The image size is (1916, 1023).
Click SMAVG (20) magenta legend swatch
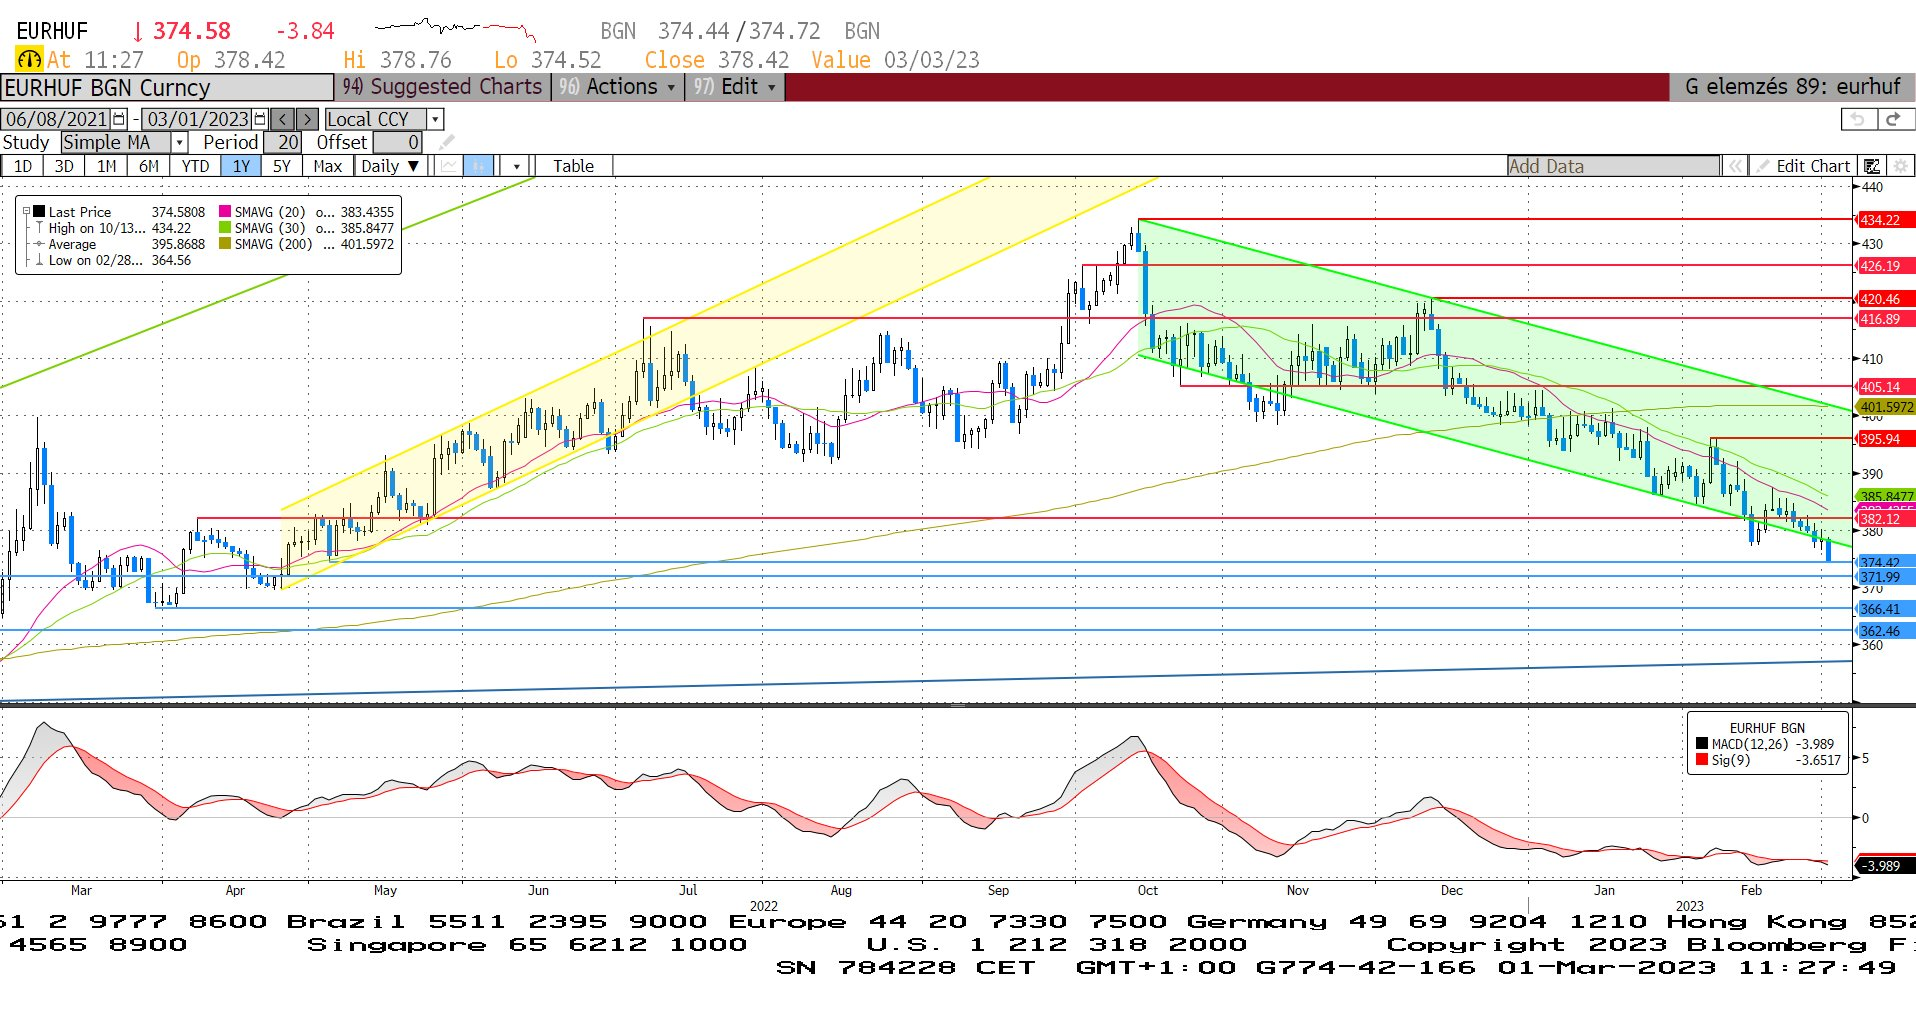[x=225, y=212]
